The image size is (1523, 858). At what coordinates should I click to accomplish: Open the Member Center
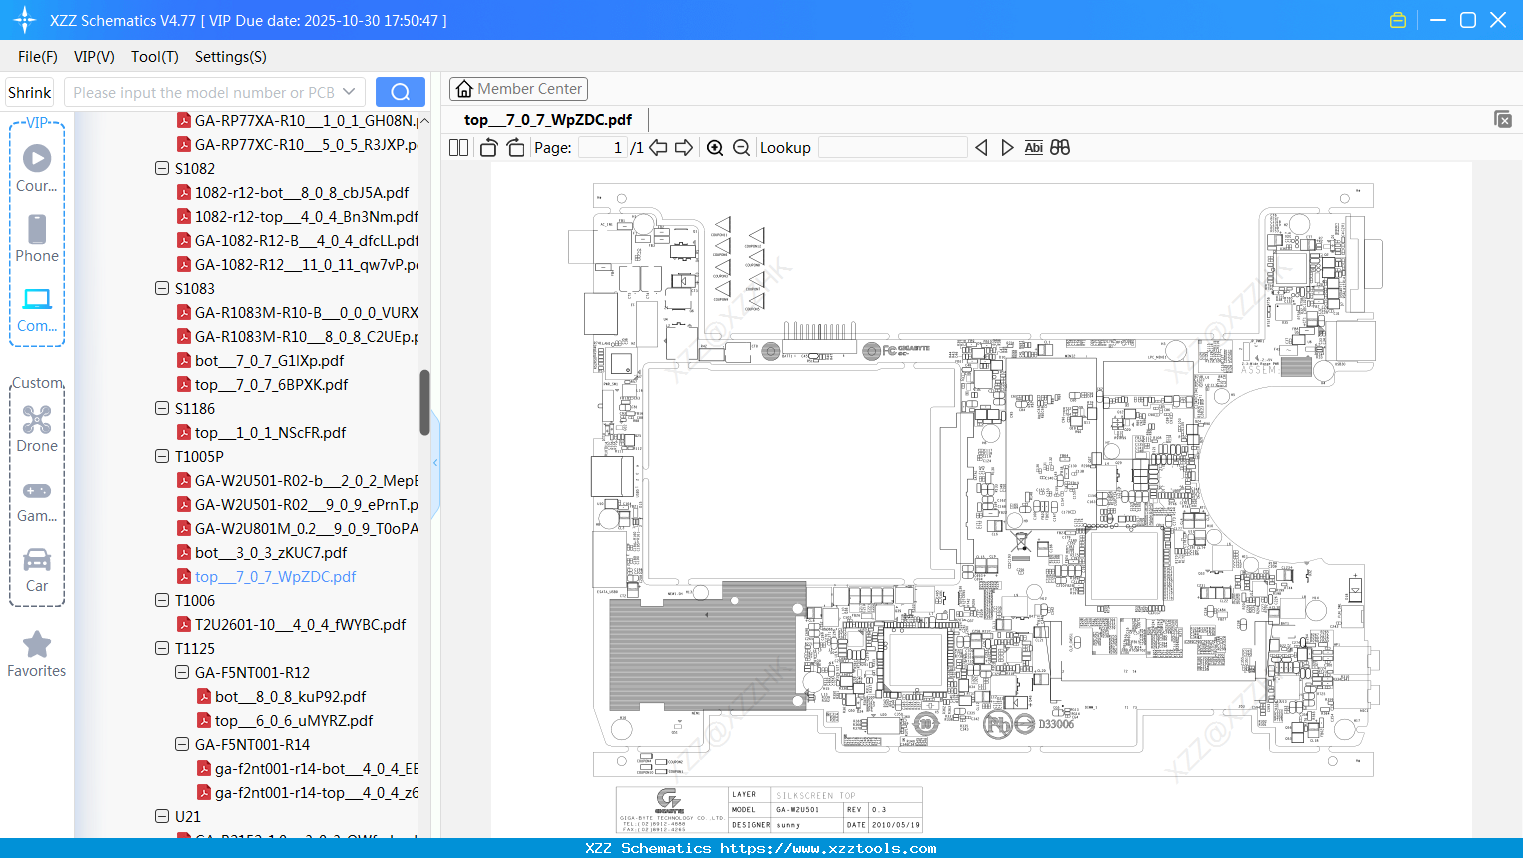coord(518,89)
